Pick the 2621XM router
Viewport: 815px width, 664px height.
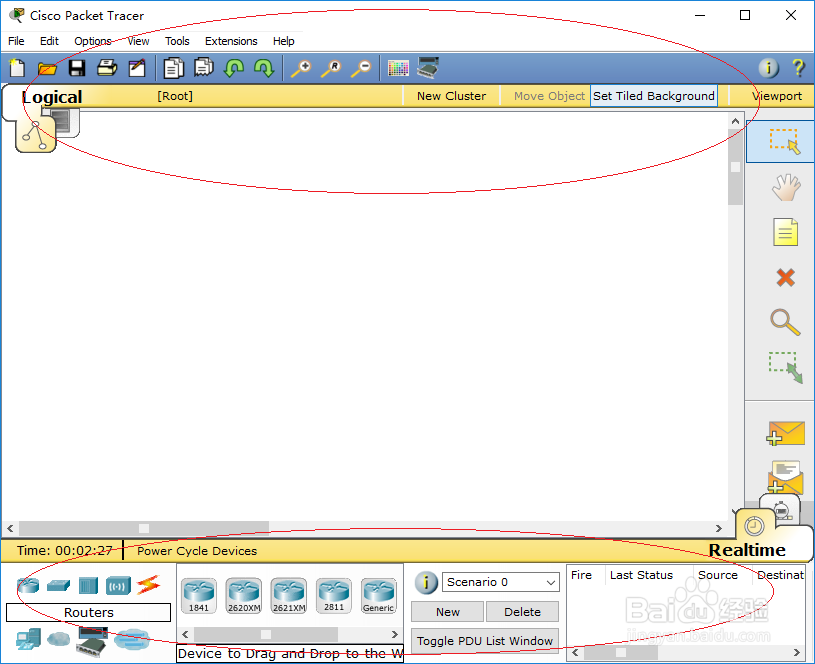tap(289, 596)
